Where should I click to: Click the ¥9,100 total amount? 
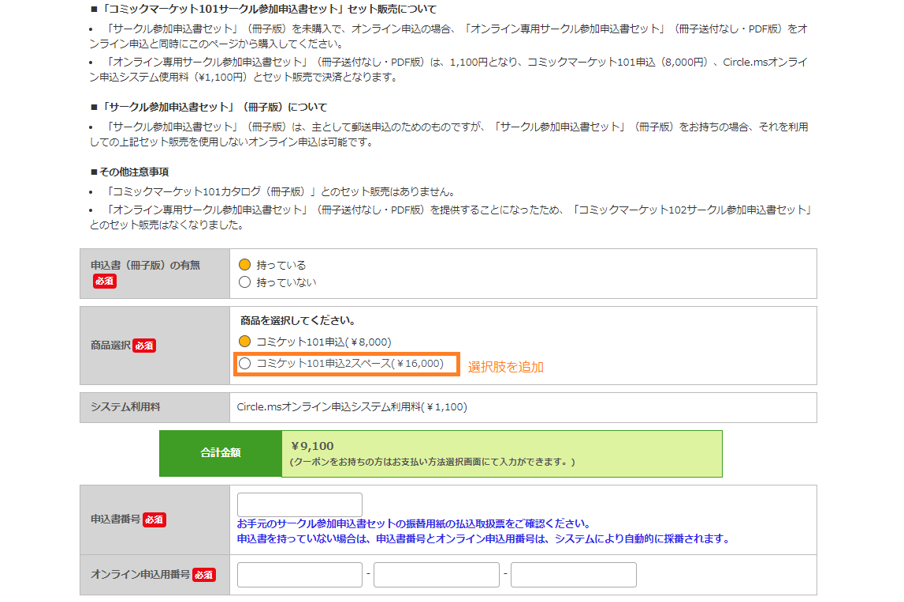click(x=312, y=446)
